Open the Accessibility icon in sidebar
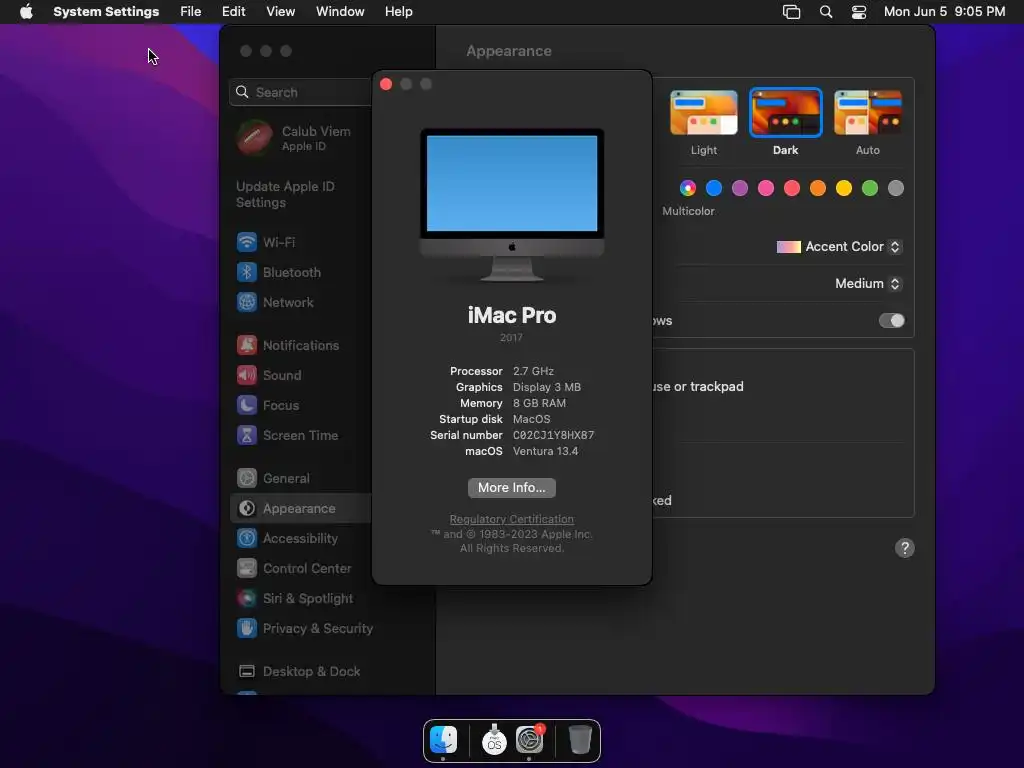The height and width of the screenshot is (768, 1024). (x=247, y=538)
